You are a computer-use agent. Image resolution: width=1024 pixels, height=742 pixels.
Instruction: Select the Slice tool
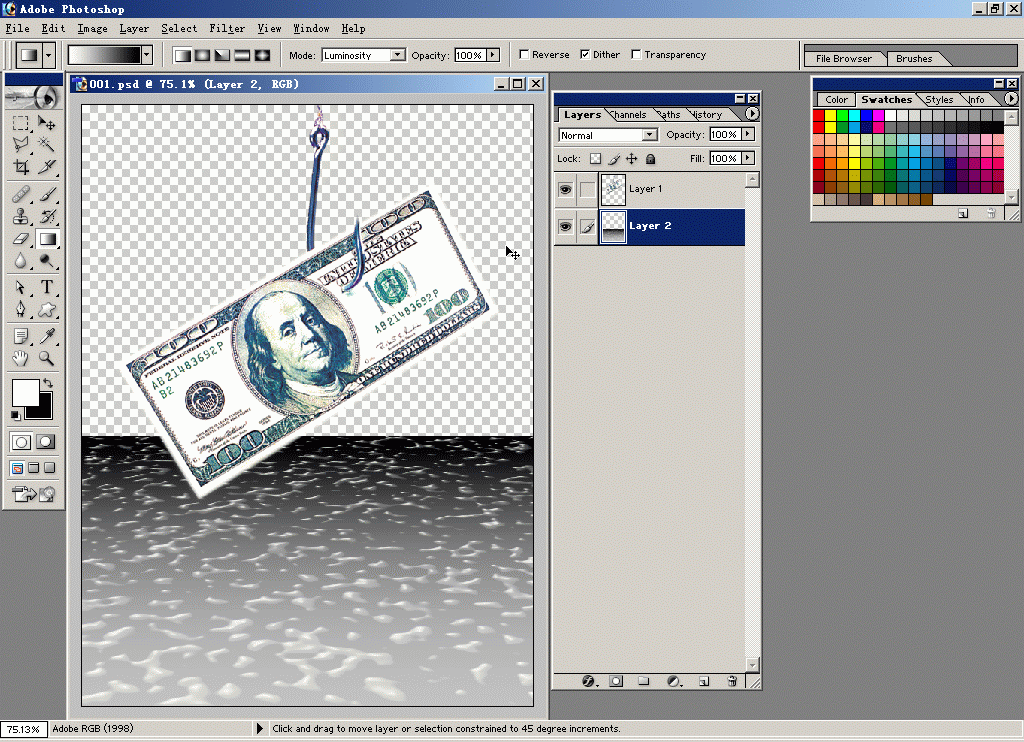46,167
